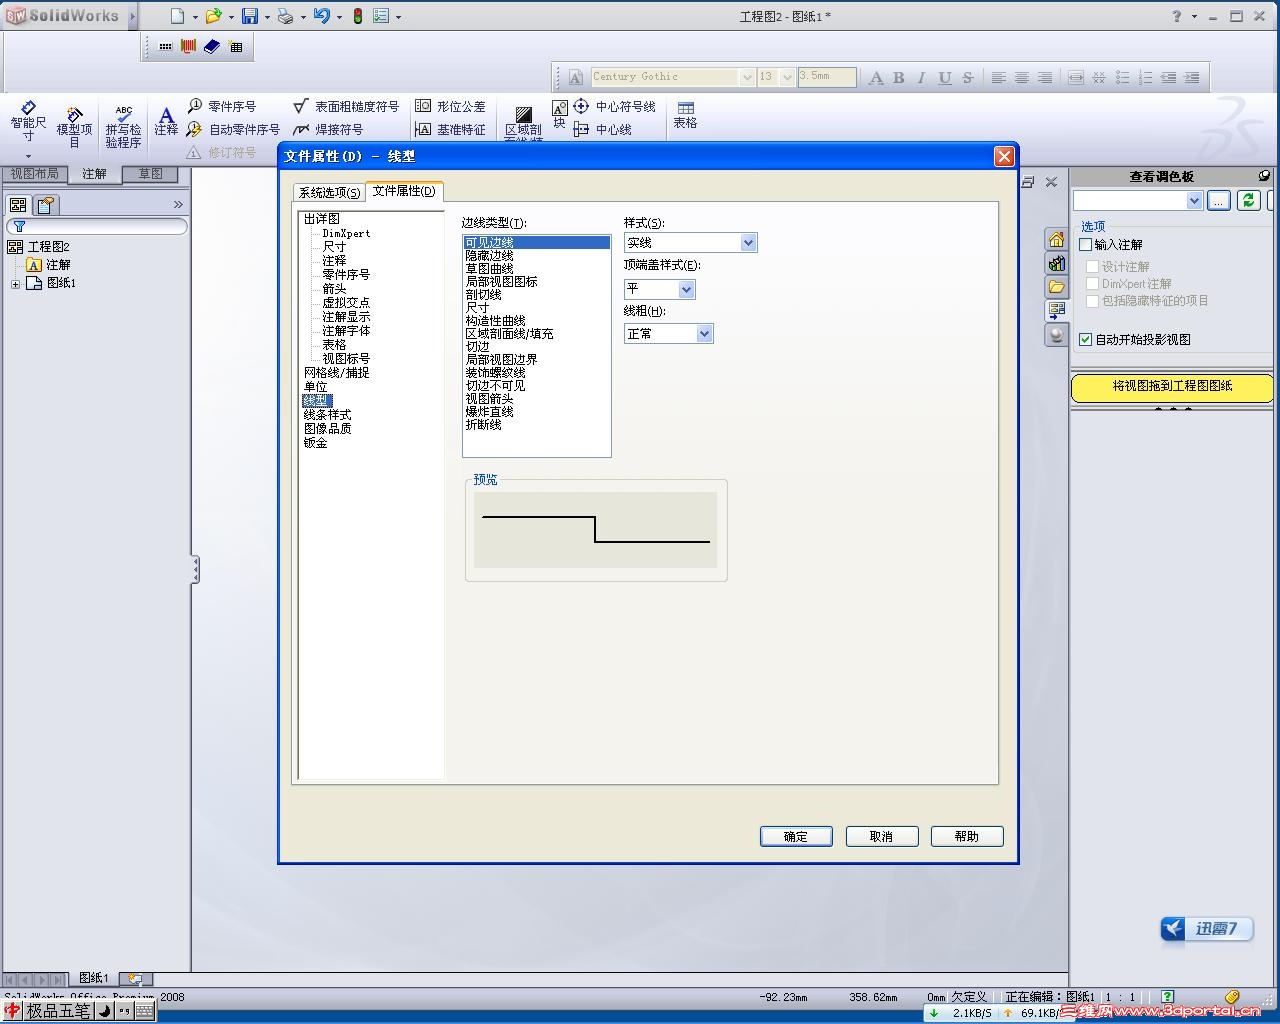1280x1024 pixels.
Task: Open the Options checklist icon in the top toolbar
Action: click(381, 16)
